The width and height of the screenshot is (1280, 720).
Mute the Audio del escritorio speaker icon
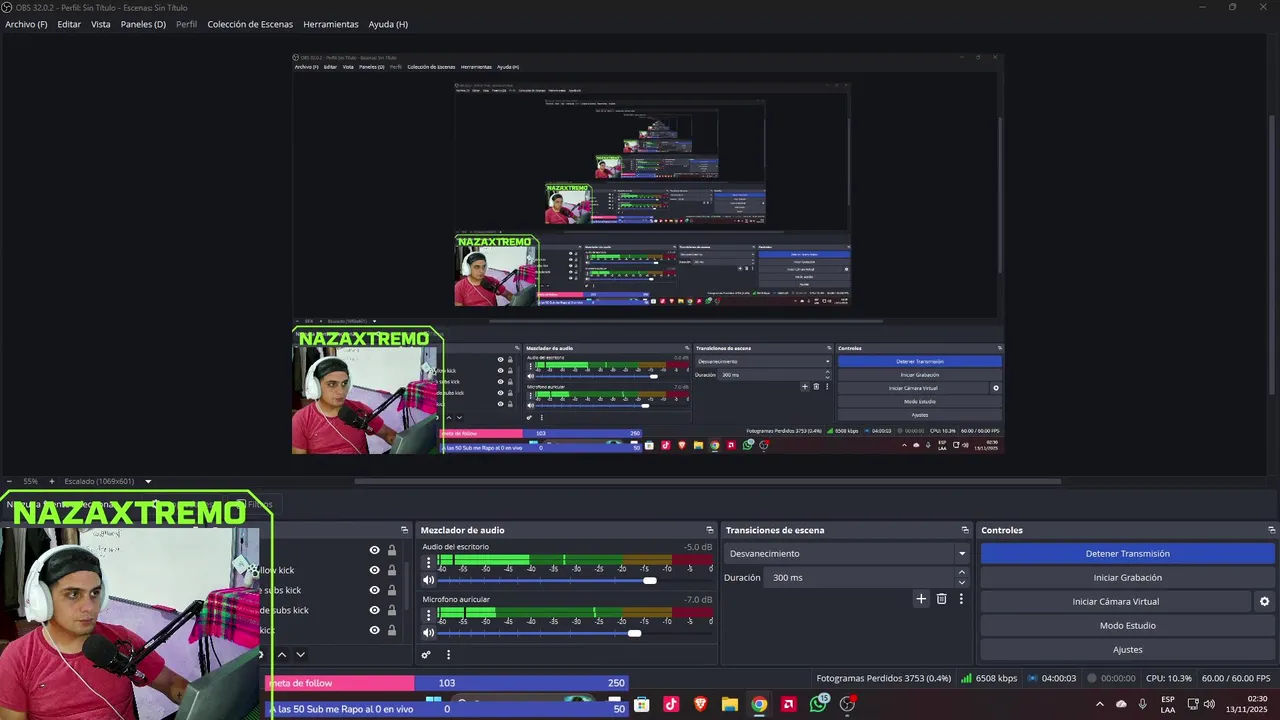429,580
